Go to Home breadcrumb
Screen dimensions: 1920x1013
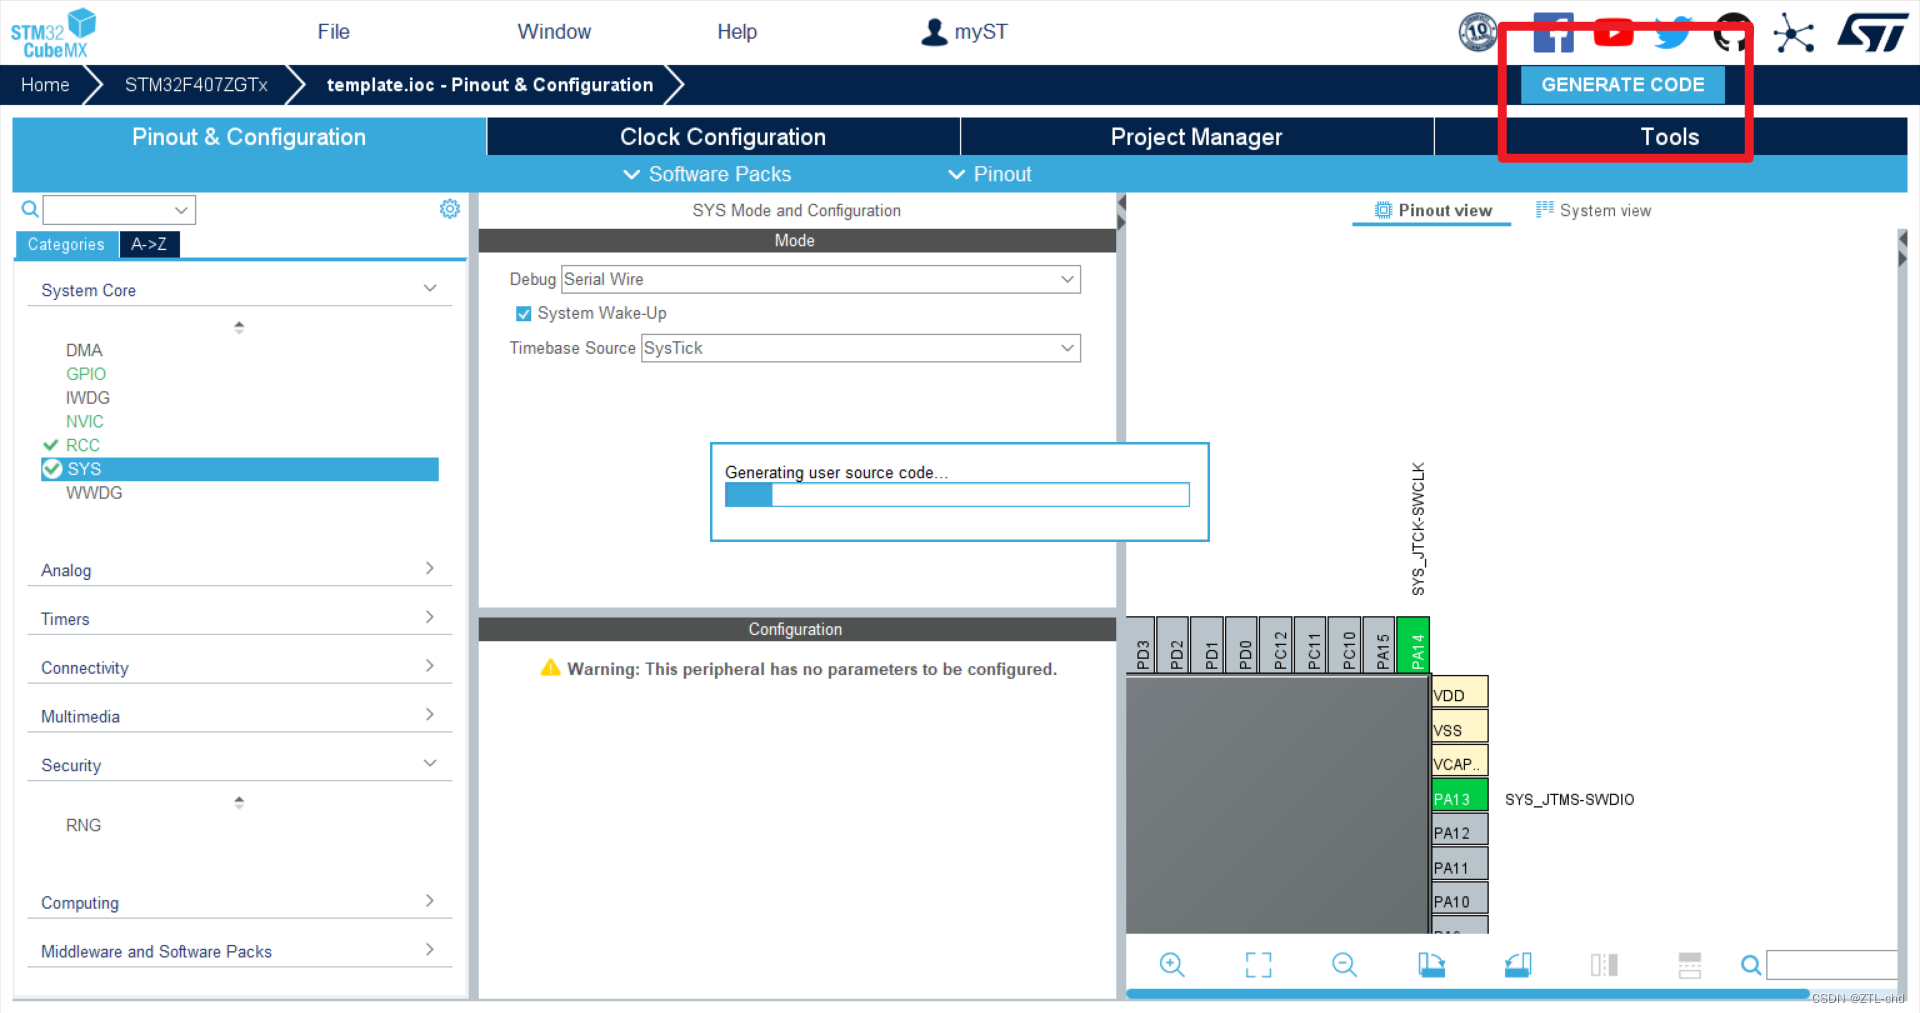(45, 85)
